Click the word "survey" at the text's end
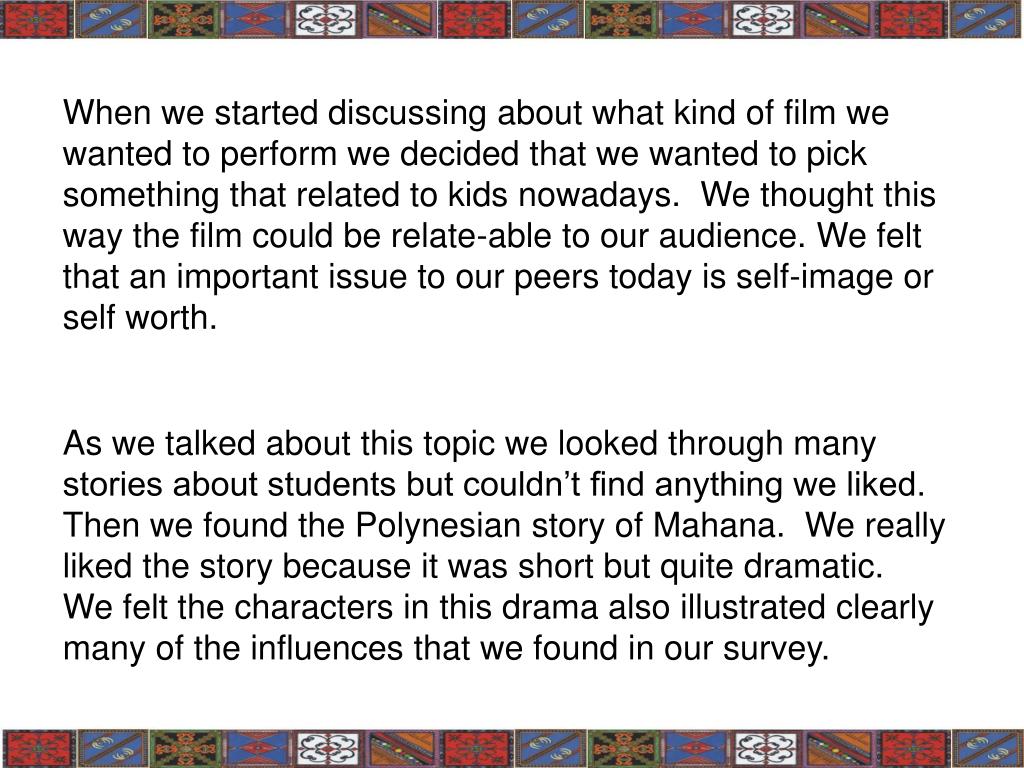Viewport: 1024px width, 768px height. [x=775, y=648]
